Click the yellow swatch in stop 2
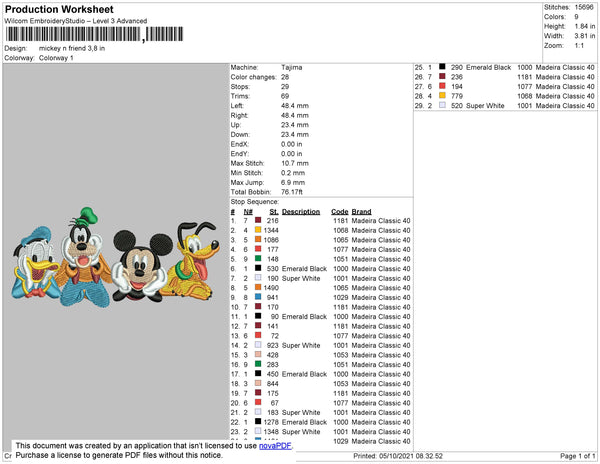 tap(258, 230)
